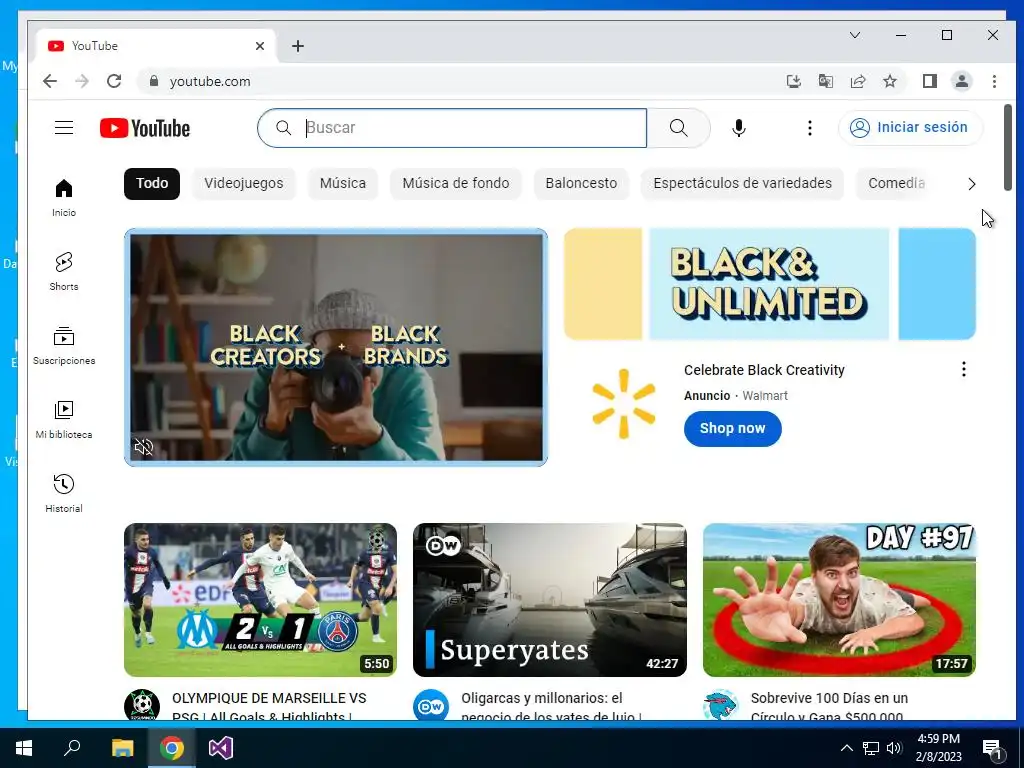The width and height of the screenshot is (1024, 768).
Task: Click the youtube.com address bar
Action: tap(457, 81)
